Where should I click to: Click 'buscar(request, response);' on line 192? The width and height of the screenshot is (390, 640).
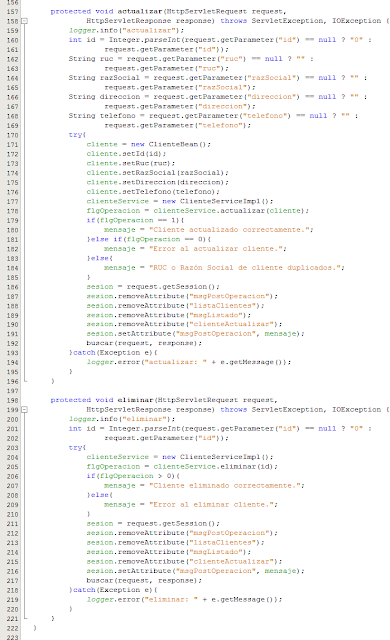click(144, 343)
